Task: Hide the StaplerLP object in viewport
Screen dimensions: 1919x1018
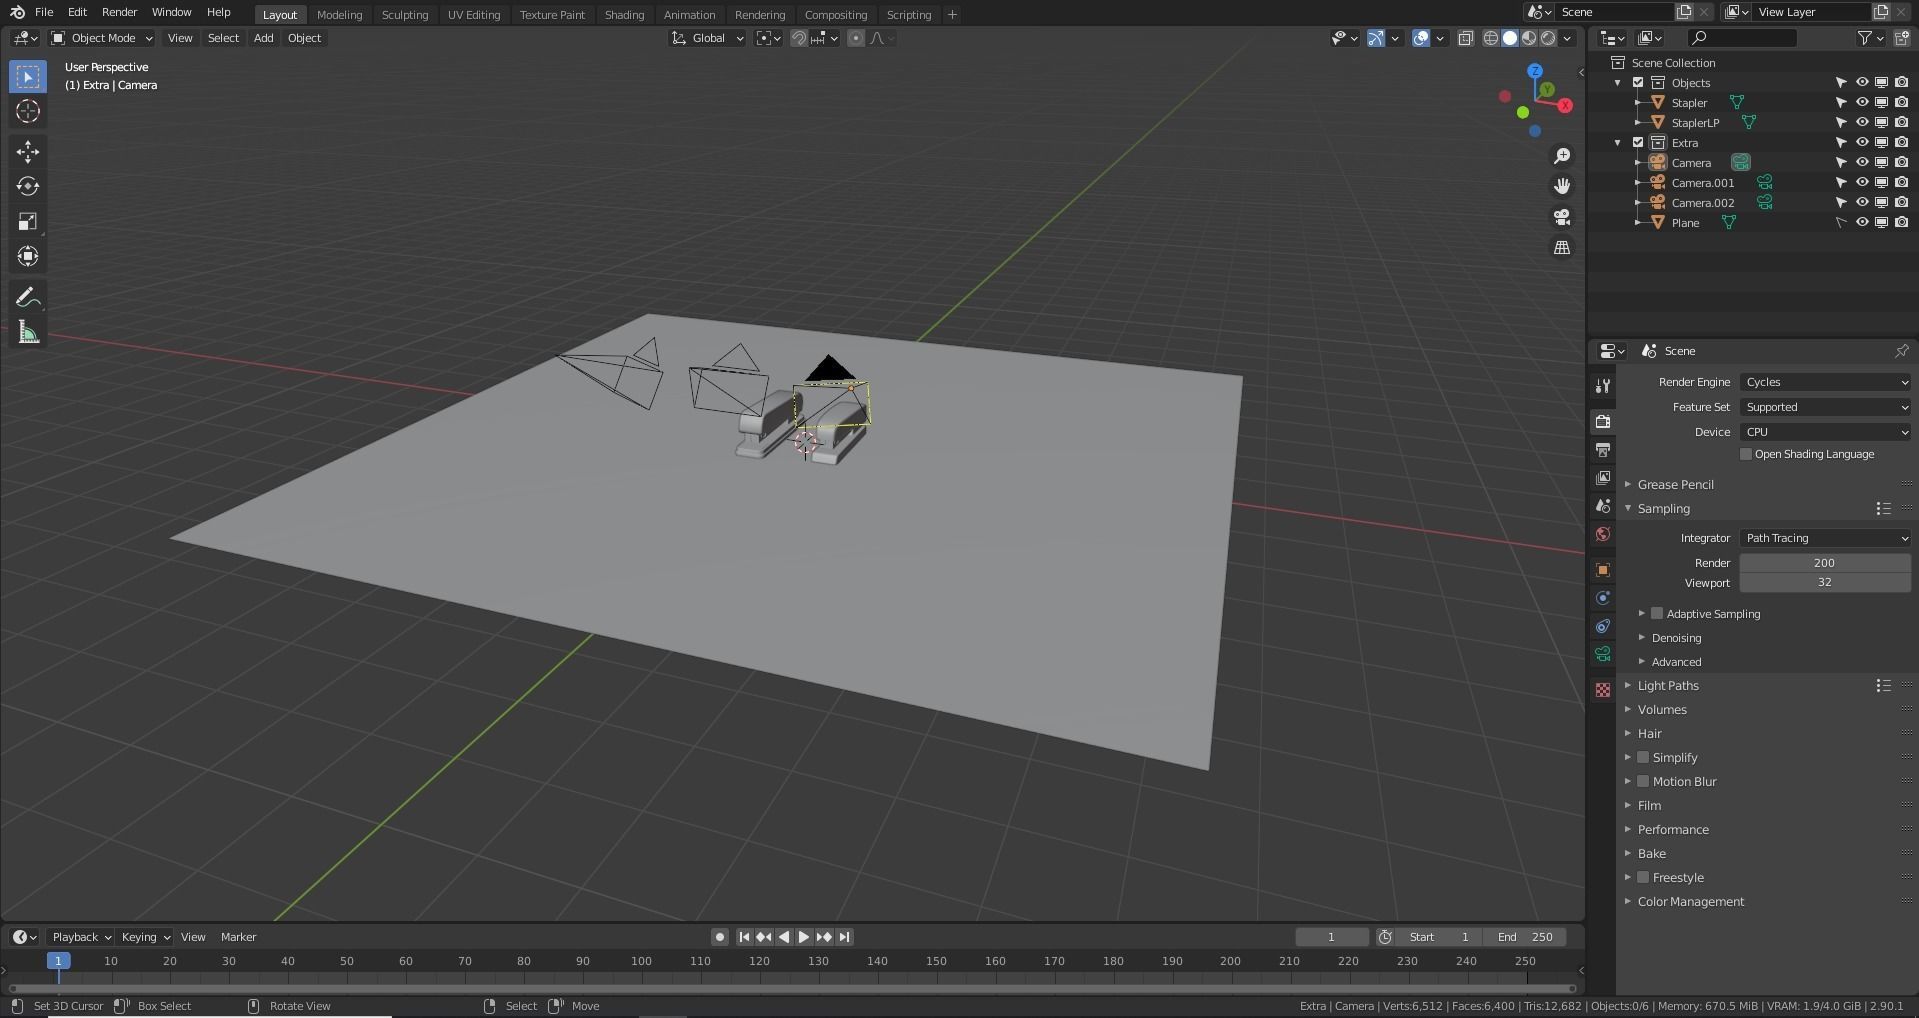Action: click(x=1862, y=122)
